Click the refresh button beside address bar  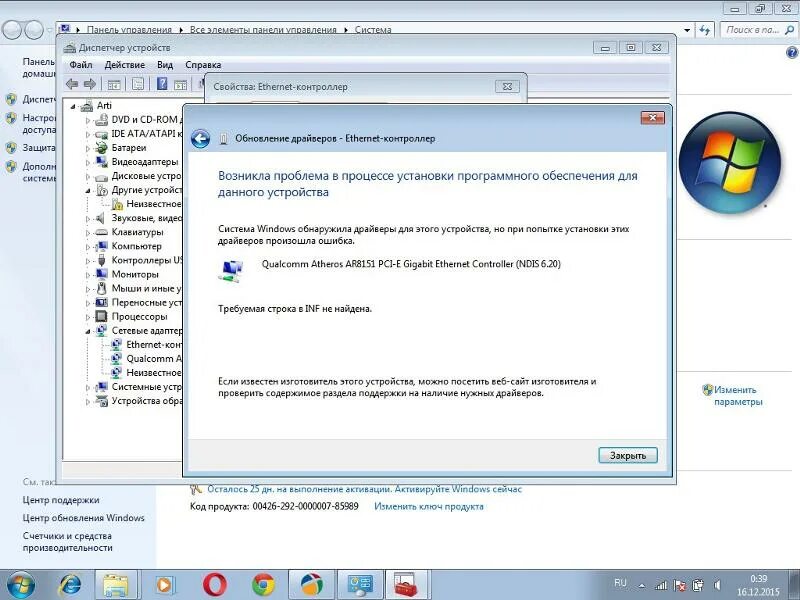(x=705, y=30)
